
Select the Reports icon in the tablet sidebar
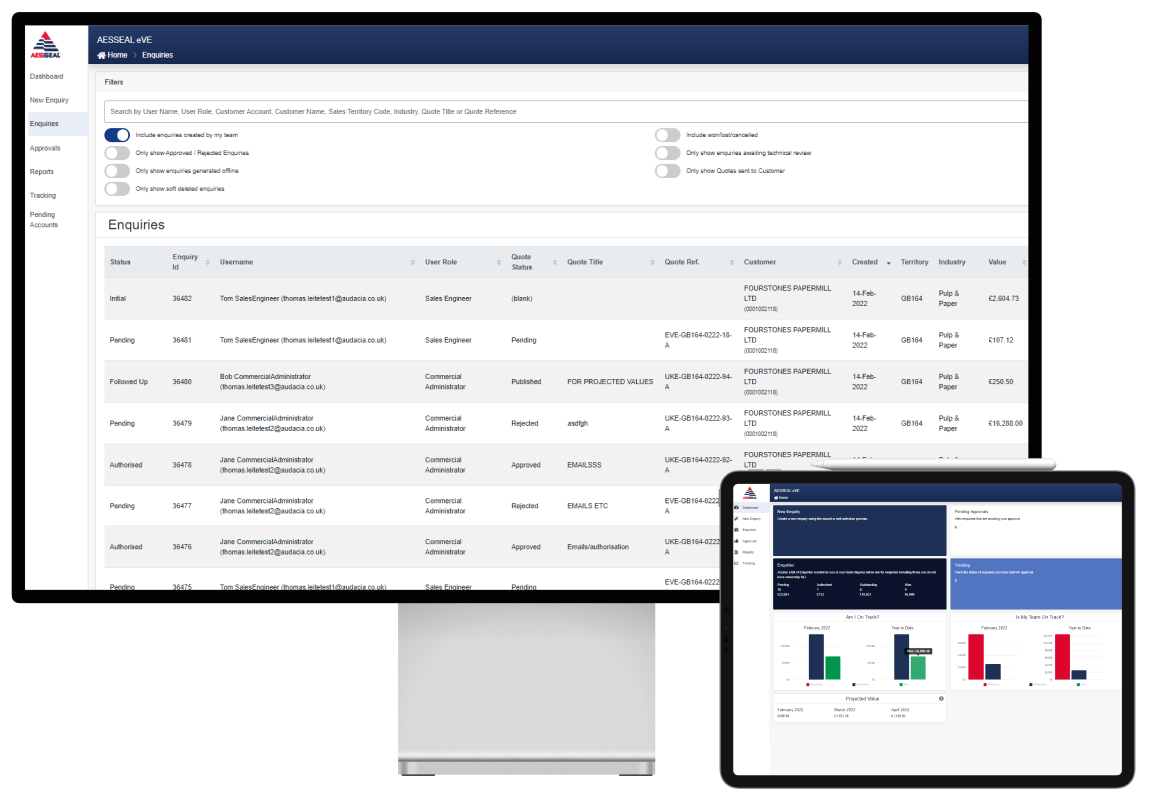pos(736,552)
